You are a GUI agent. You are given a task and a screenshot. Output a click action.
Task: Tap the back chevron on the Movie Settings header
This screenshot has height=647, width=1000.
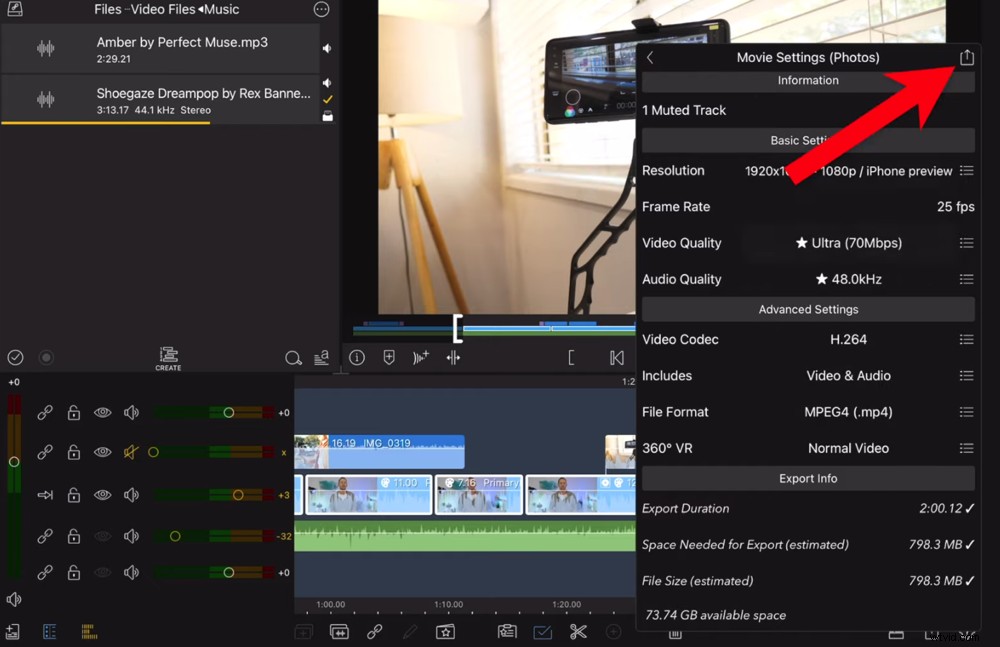[x=650, y=57]
